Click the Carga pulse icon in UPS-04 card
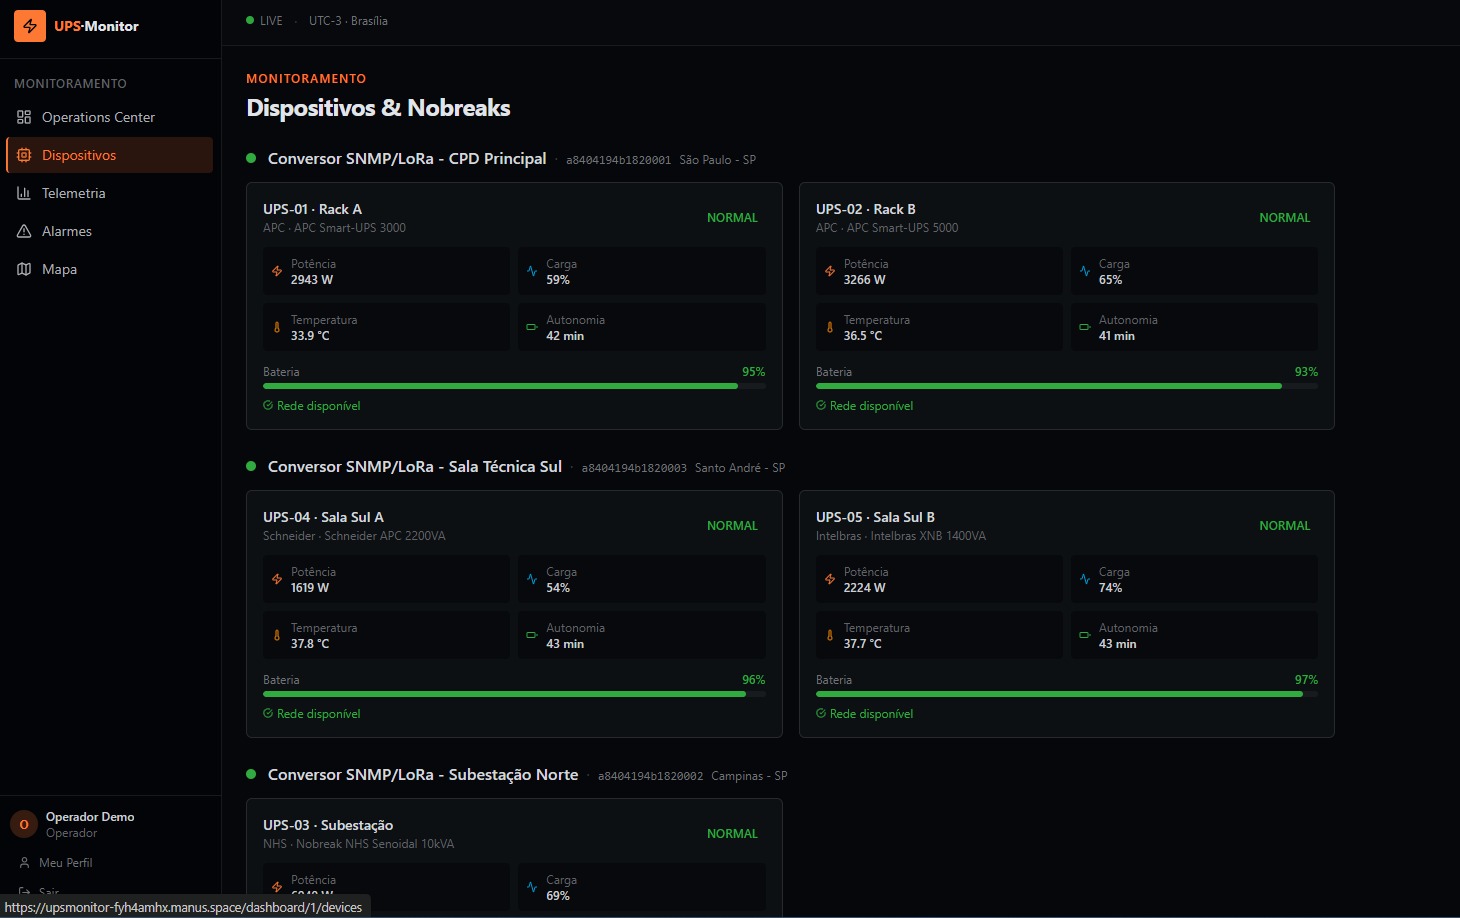 pyautogui.click(x=532, y=579)
